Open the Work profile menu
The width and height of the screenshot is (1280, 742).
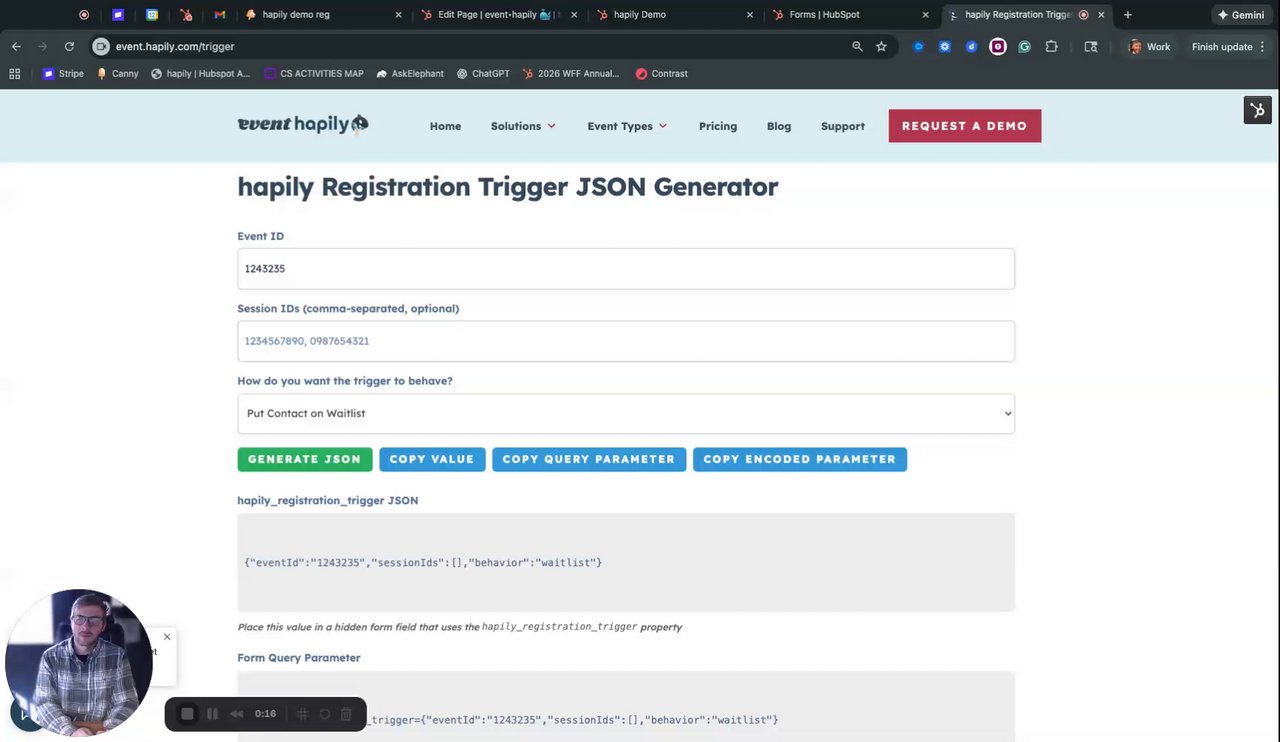[1149, 46]
